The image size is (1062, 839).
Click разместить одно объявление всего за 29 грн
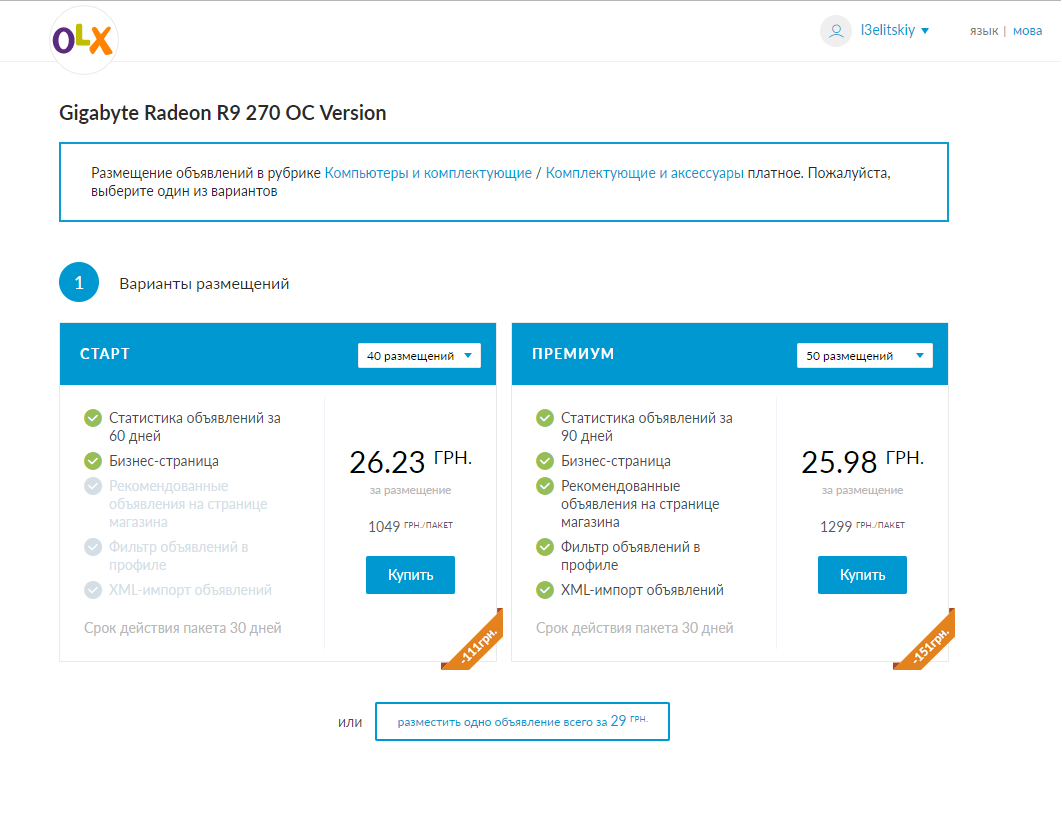click(x=522, y=721)
